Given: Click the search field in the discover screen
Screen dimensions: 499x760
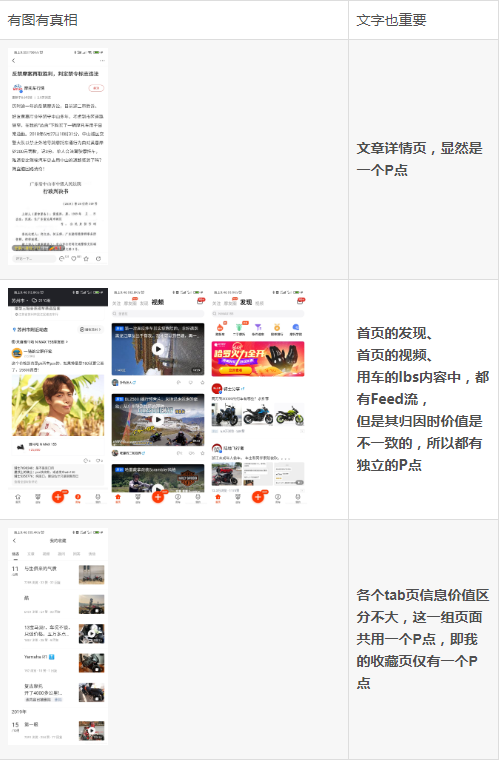Looking at the screenshot, I should point(258,314).
